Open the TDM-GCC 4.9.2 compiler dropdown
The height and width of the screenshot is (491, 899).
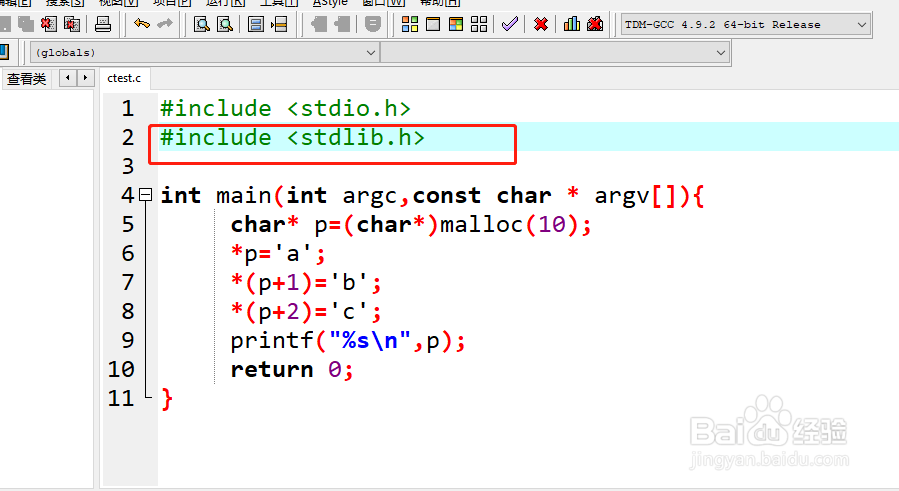click(745, 25)
